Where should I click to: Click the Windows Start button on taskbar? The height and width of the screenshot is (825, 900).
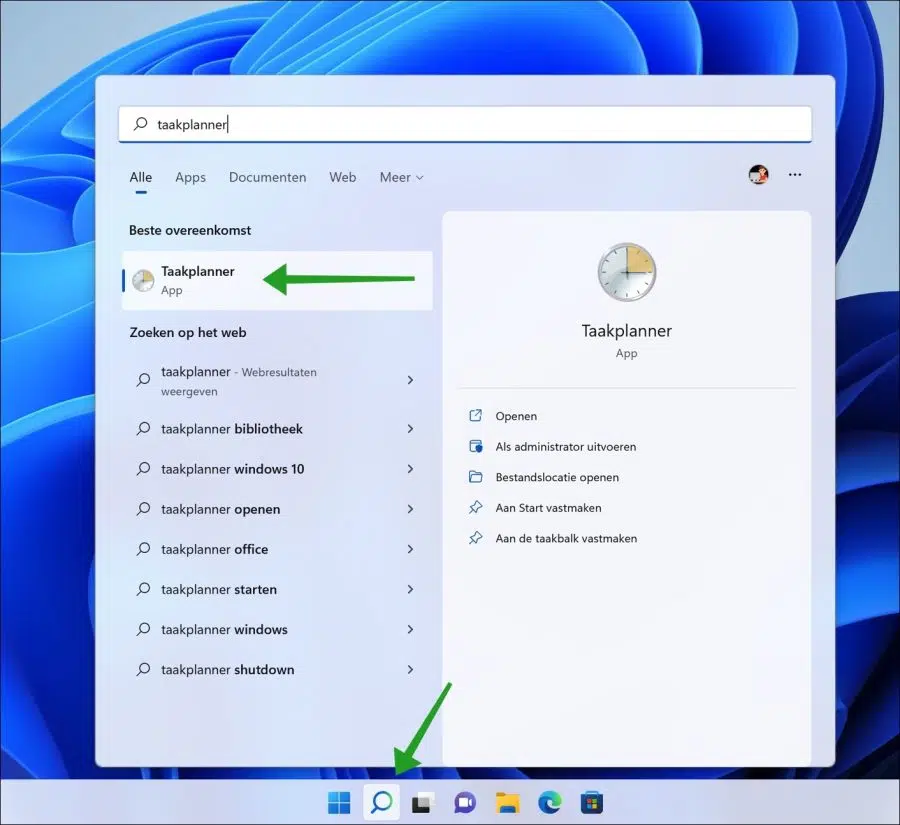(x=339, y=802)
